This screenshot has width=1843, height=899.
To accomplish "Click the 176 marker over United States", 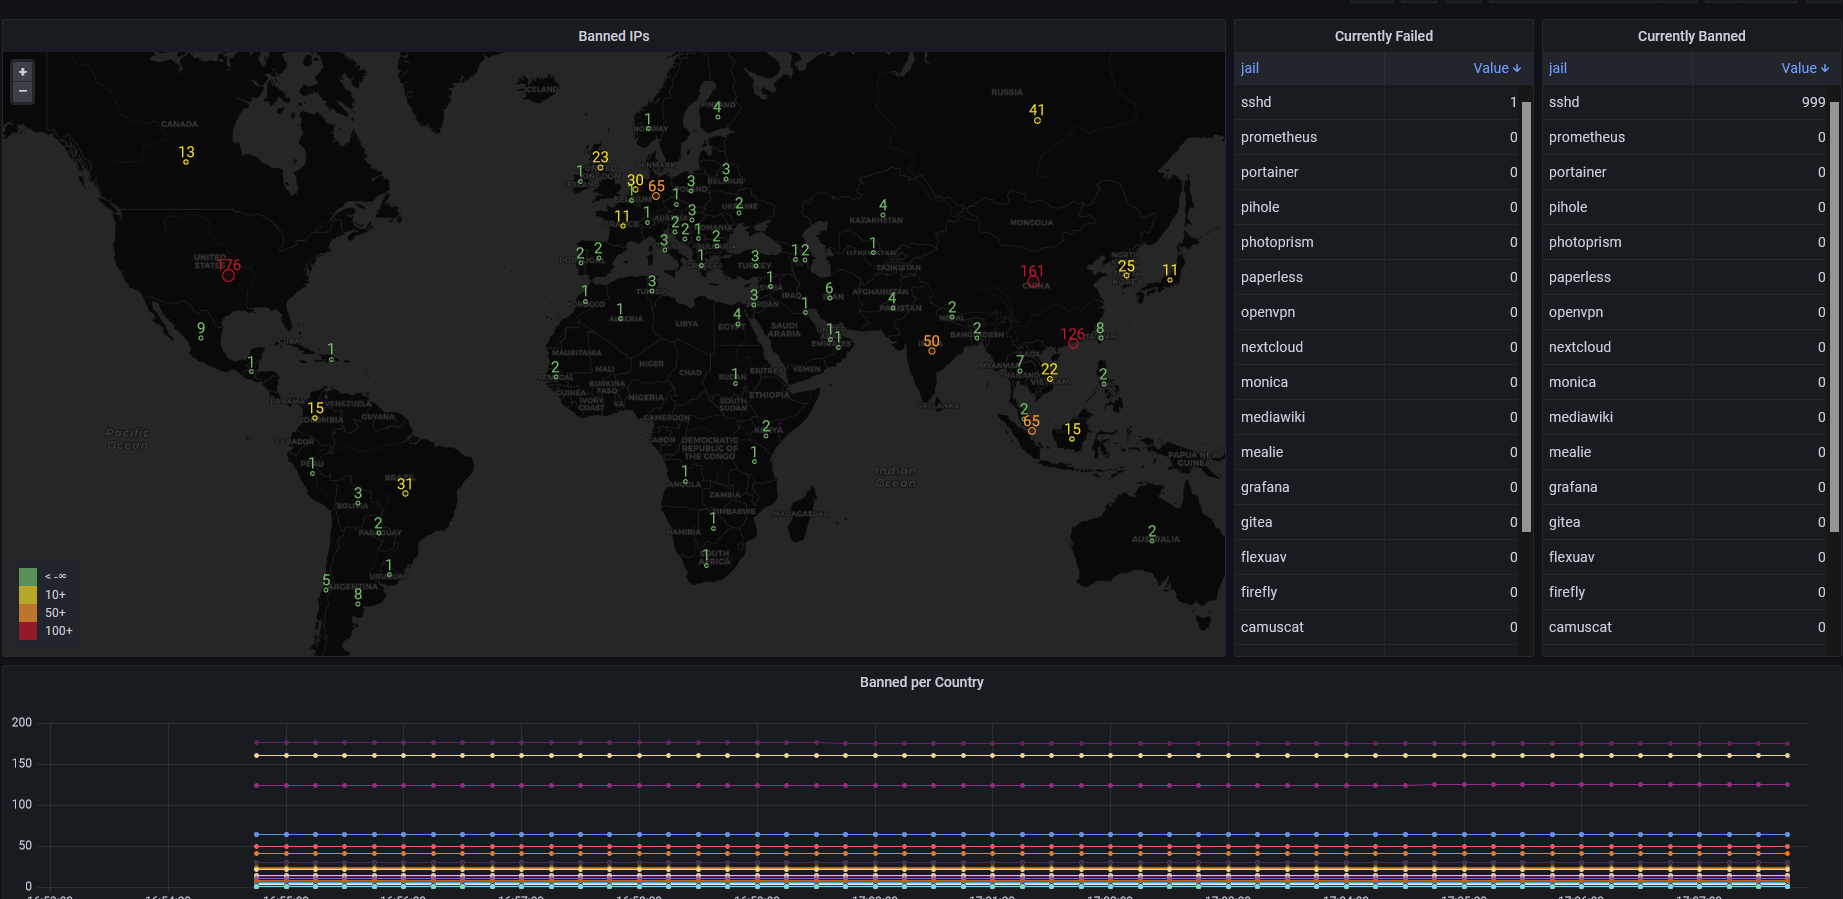I will (x=229, y=274).
